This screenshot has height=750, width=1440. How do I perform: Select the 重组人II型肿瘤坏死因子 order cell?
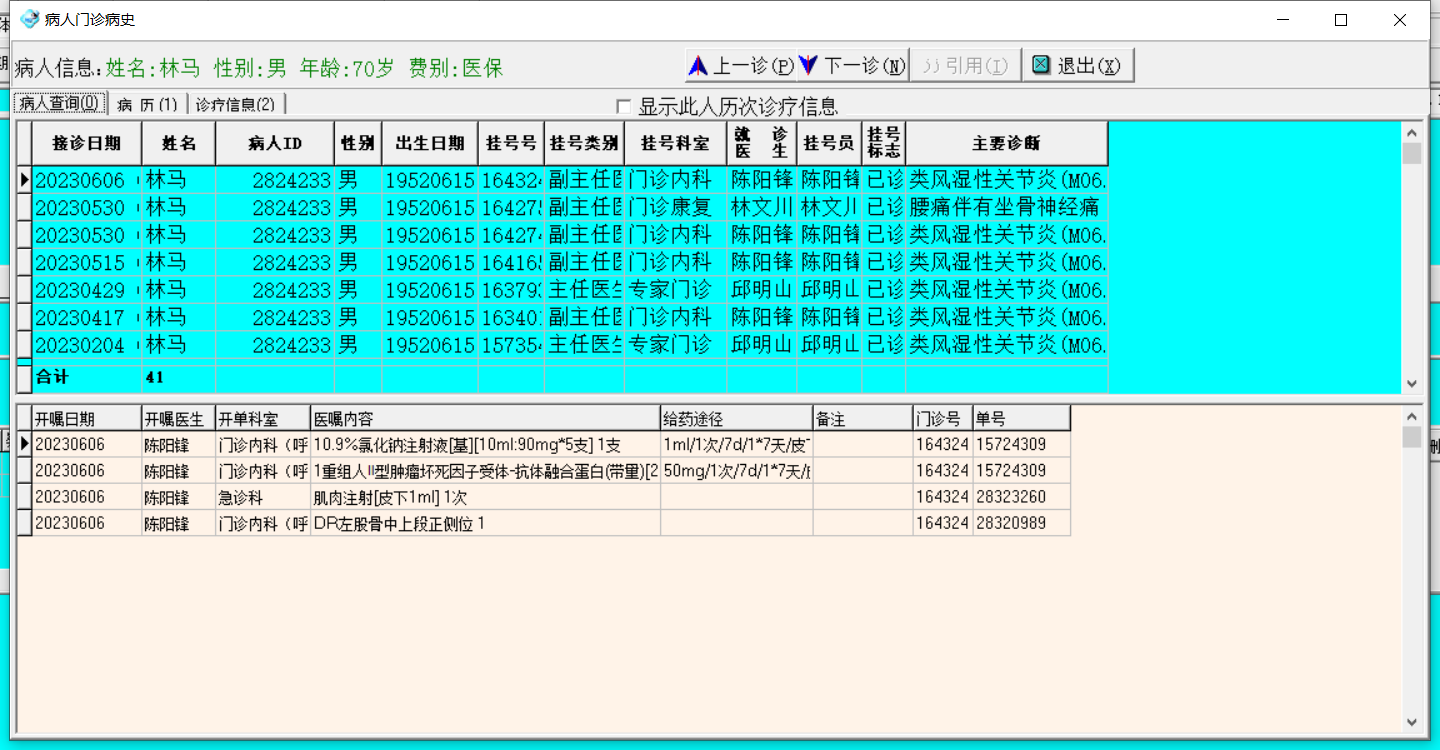click(x=486, y=471)
